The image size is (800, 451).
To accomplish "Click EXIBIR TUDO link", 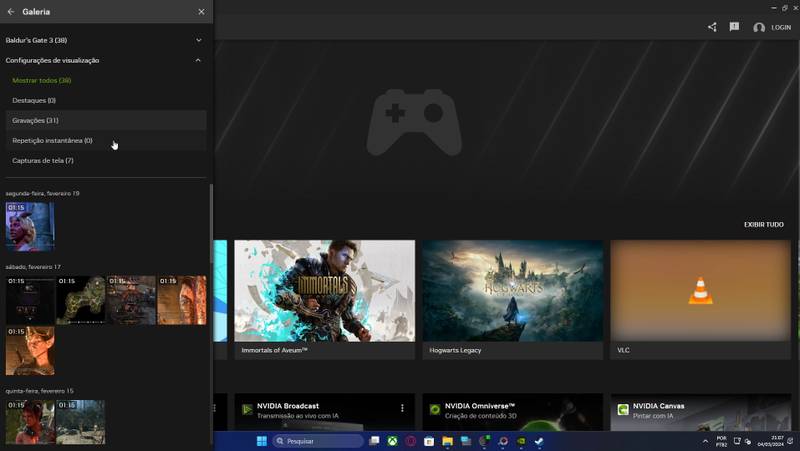I will click(764, 224).
